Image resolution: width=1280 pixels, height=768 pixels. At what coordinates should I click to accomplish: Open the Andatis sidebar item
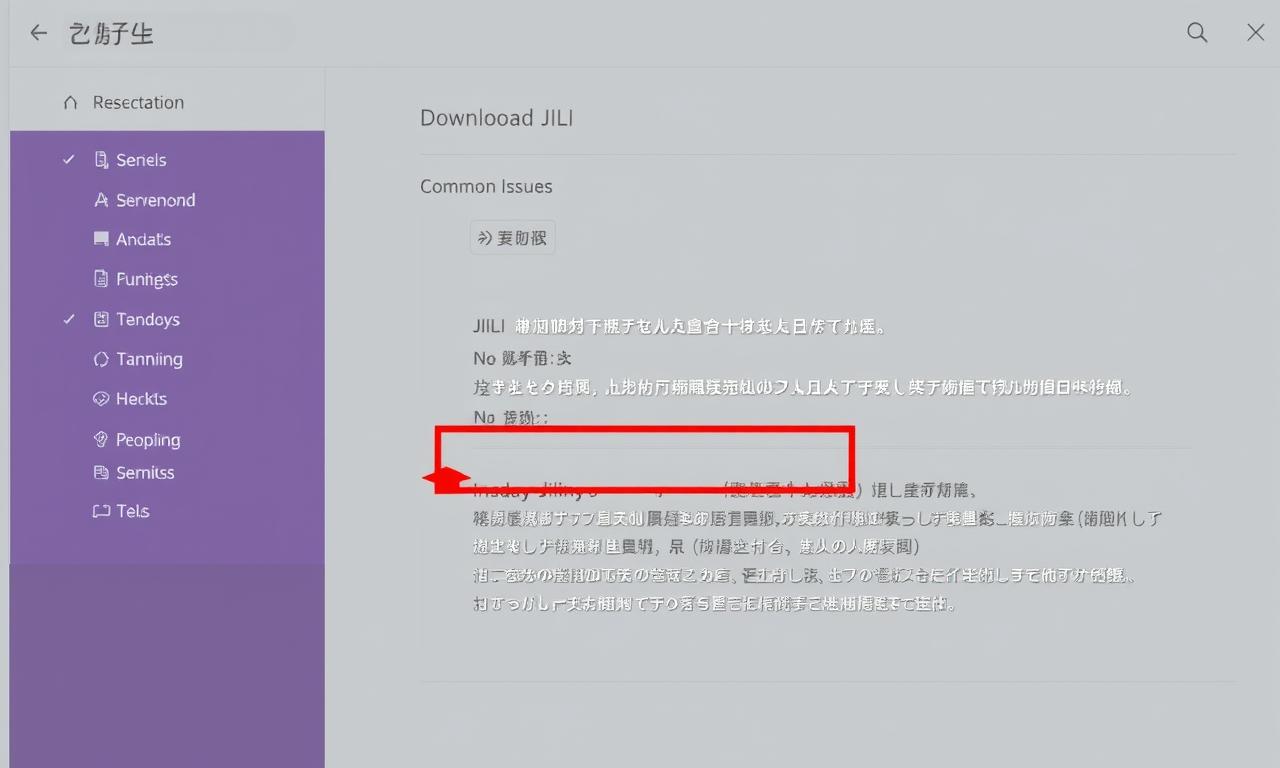(x=143, y=239)
